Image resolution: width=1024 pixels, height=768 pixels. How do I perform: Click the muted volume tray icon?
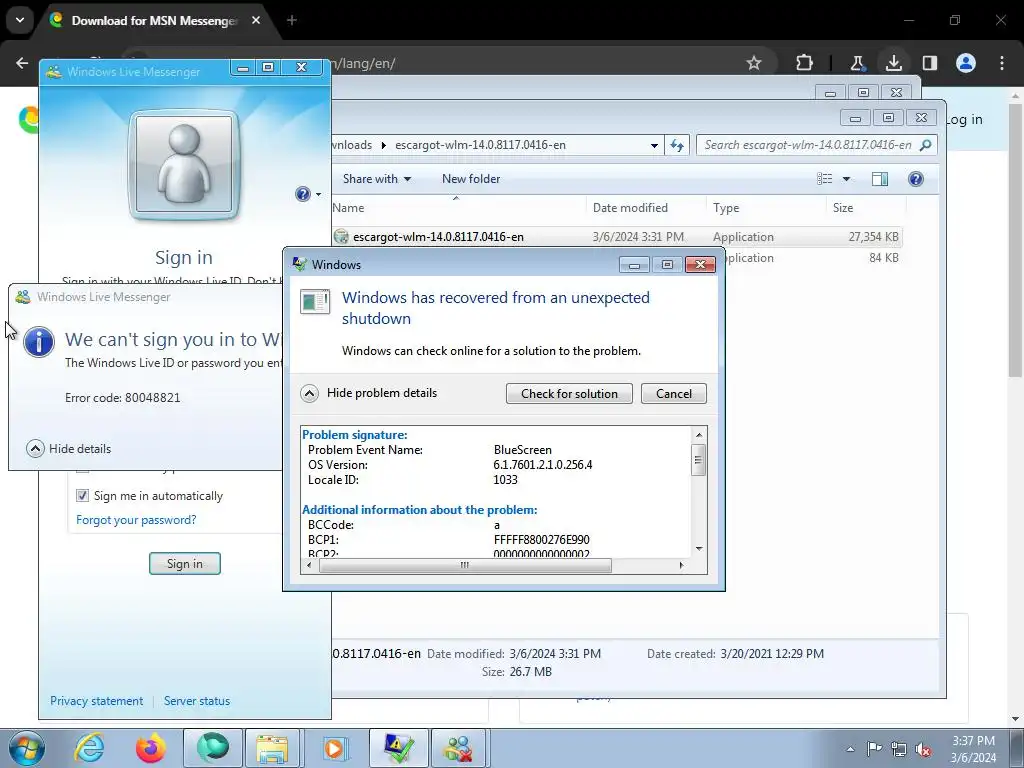pos(923,749)
